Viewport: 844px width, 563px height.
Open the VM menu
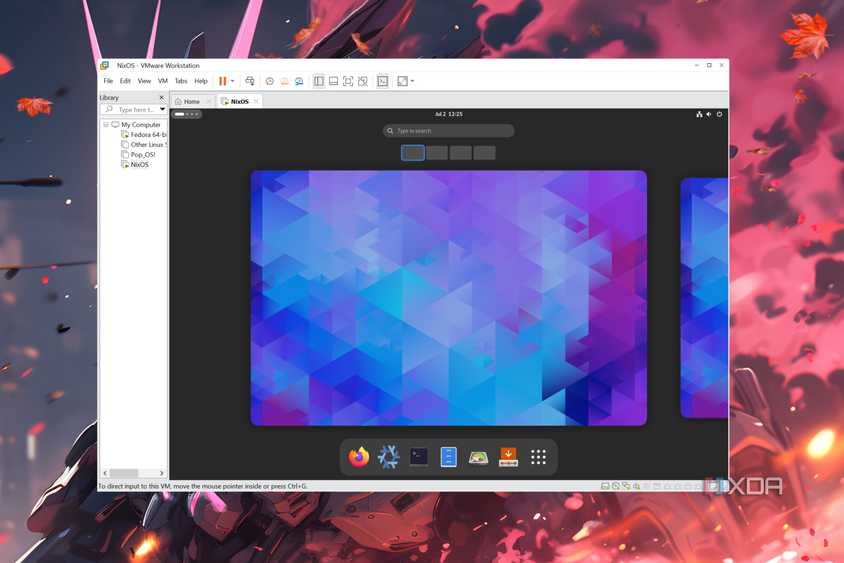click(162, 81)
